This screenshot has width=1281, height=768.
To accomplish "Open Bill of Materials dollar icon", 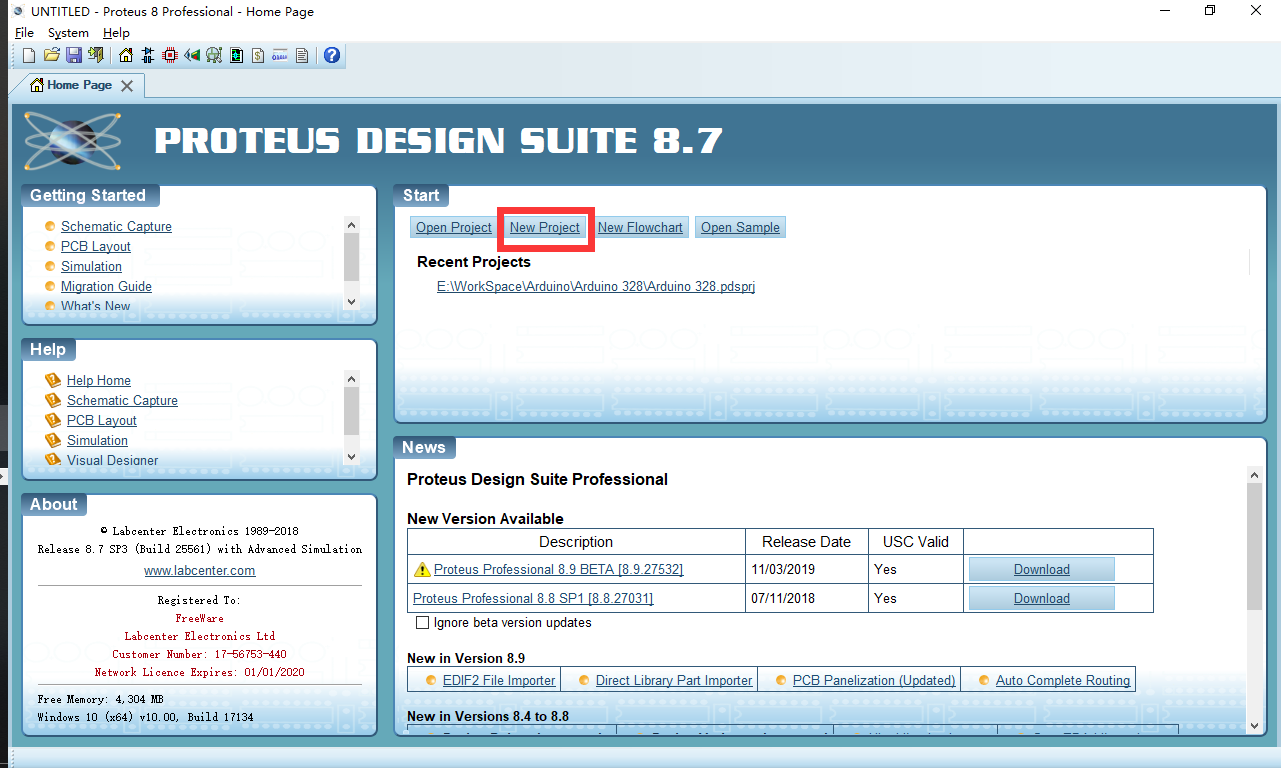I will [258, 55].
